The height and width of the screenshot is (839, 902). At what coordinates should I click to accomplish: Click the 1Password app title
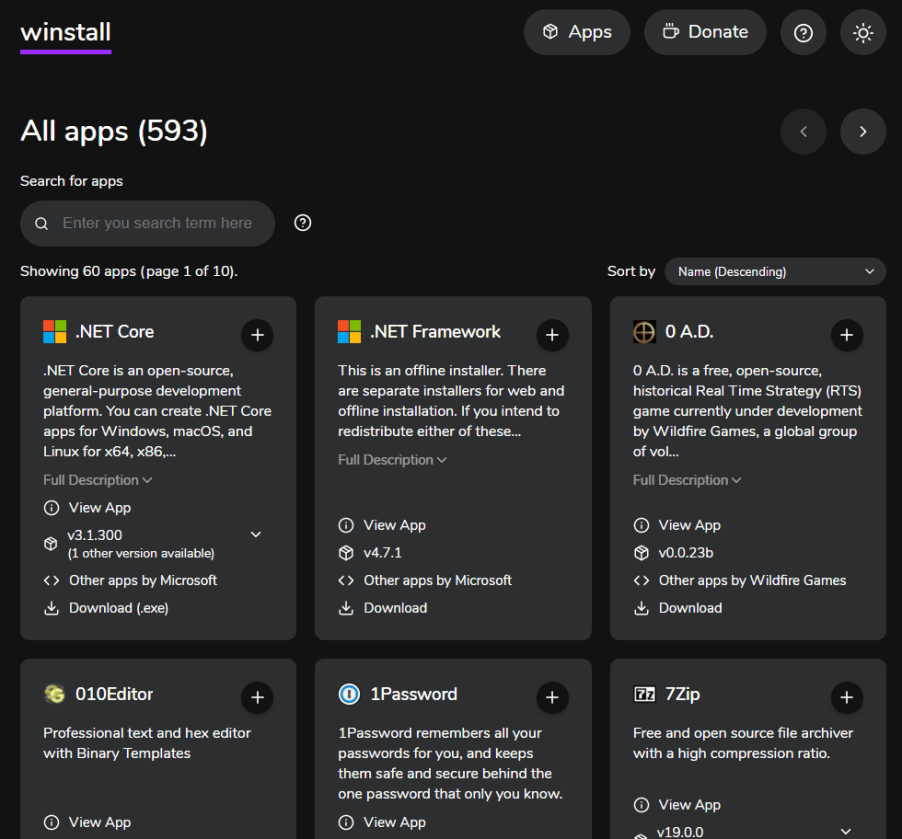pyautogui.click(x=414, y=694)
